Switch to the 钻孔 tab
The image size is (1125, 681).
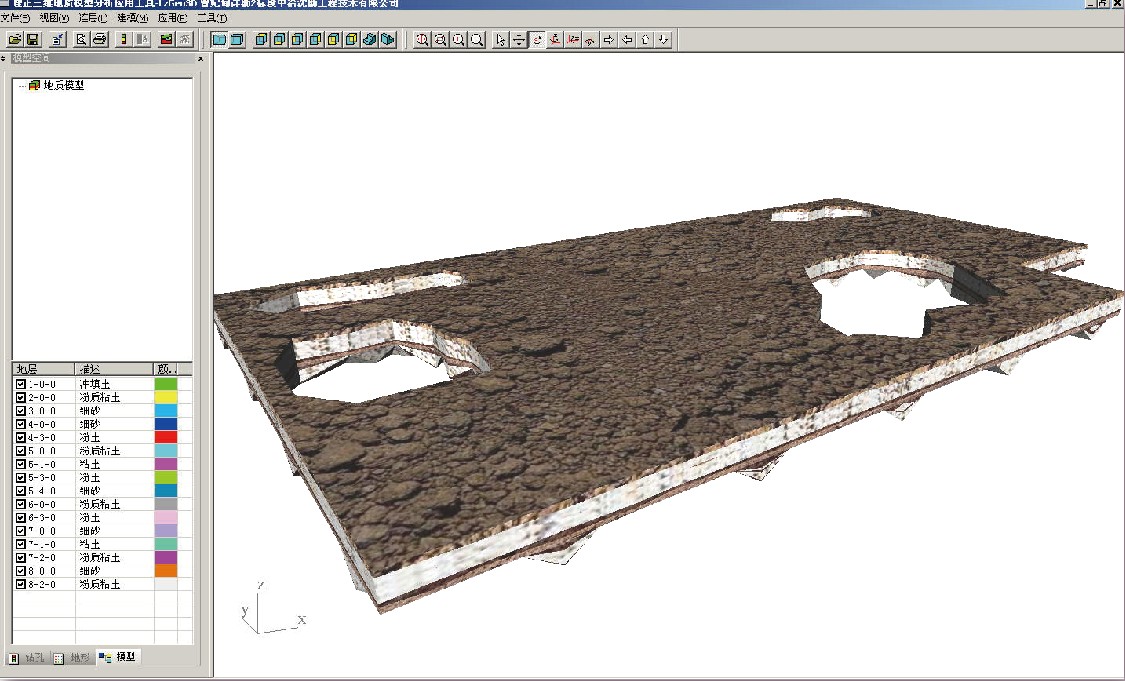pyautogui.click(x=27, y=658)
